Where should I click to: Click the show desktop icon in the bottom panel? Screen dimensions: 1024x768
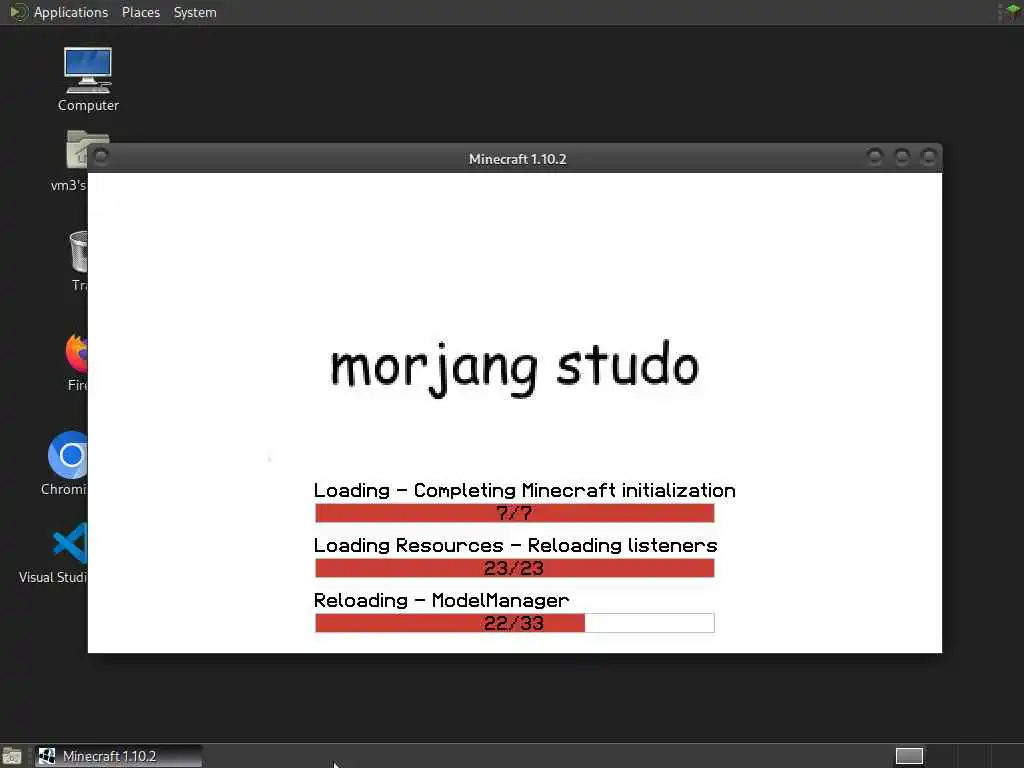pyautogui.click(x=12, y=756)
